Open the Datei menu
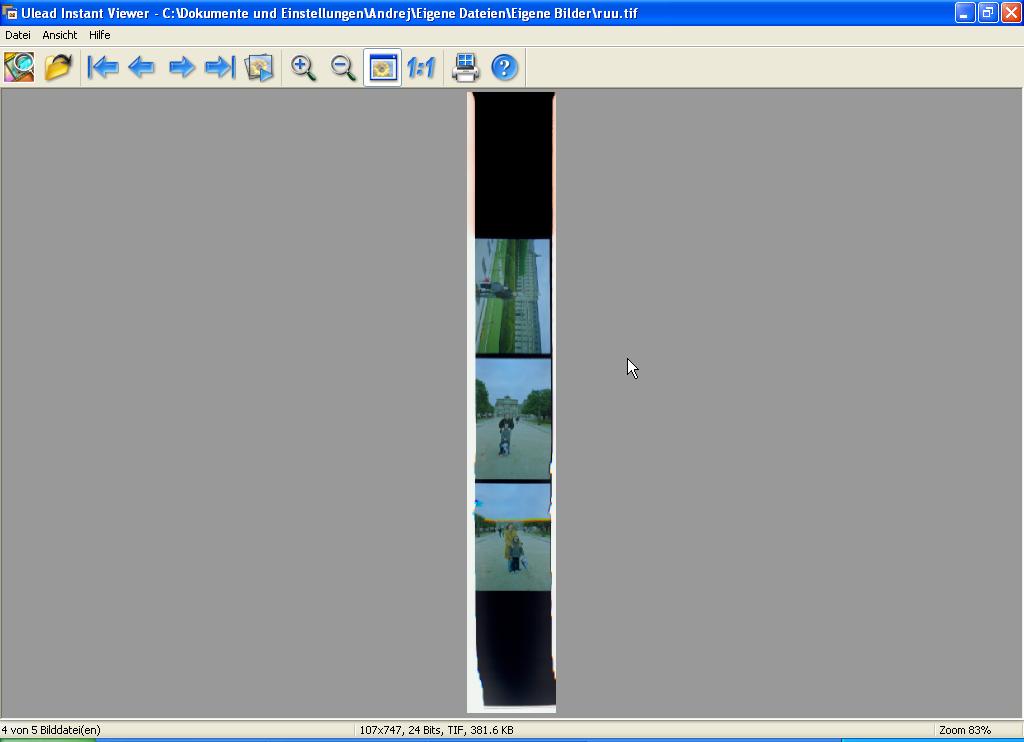1024x742 pixels. pyautogui.click(x=18, y=35)
